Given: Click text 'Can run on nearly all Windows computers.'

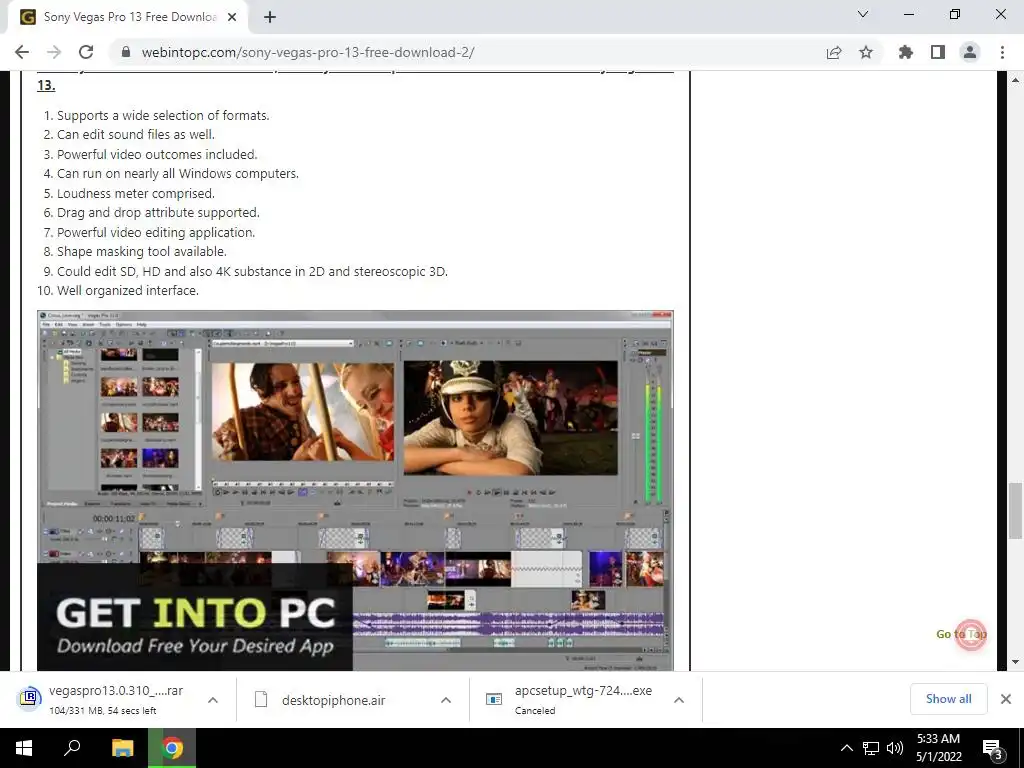Looking at the screenshot, I should pyautogui.click(x=178, y=174).
